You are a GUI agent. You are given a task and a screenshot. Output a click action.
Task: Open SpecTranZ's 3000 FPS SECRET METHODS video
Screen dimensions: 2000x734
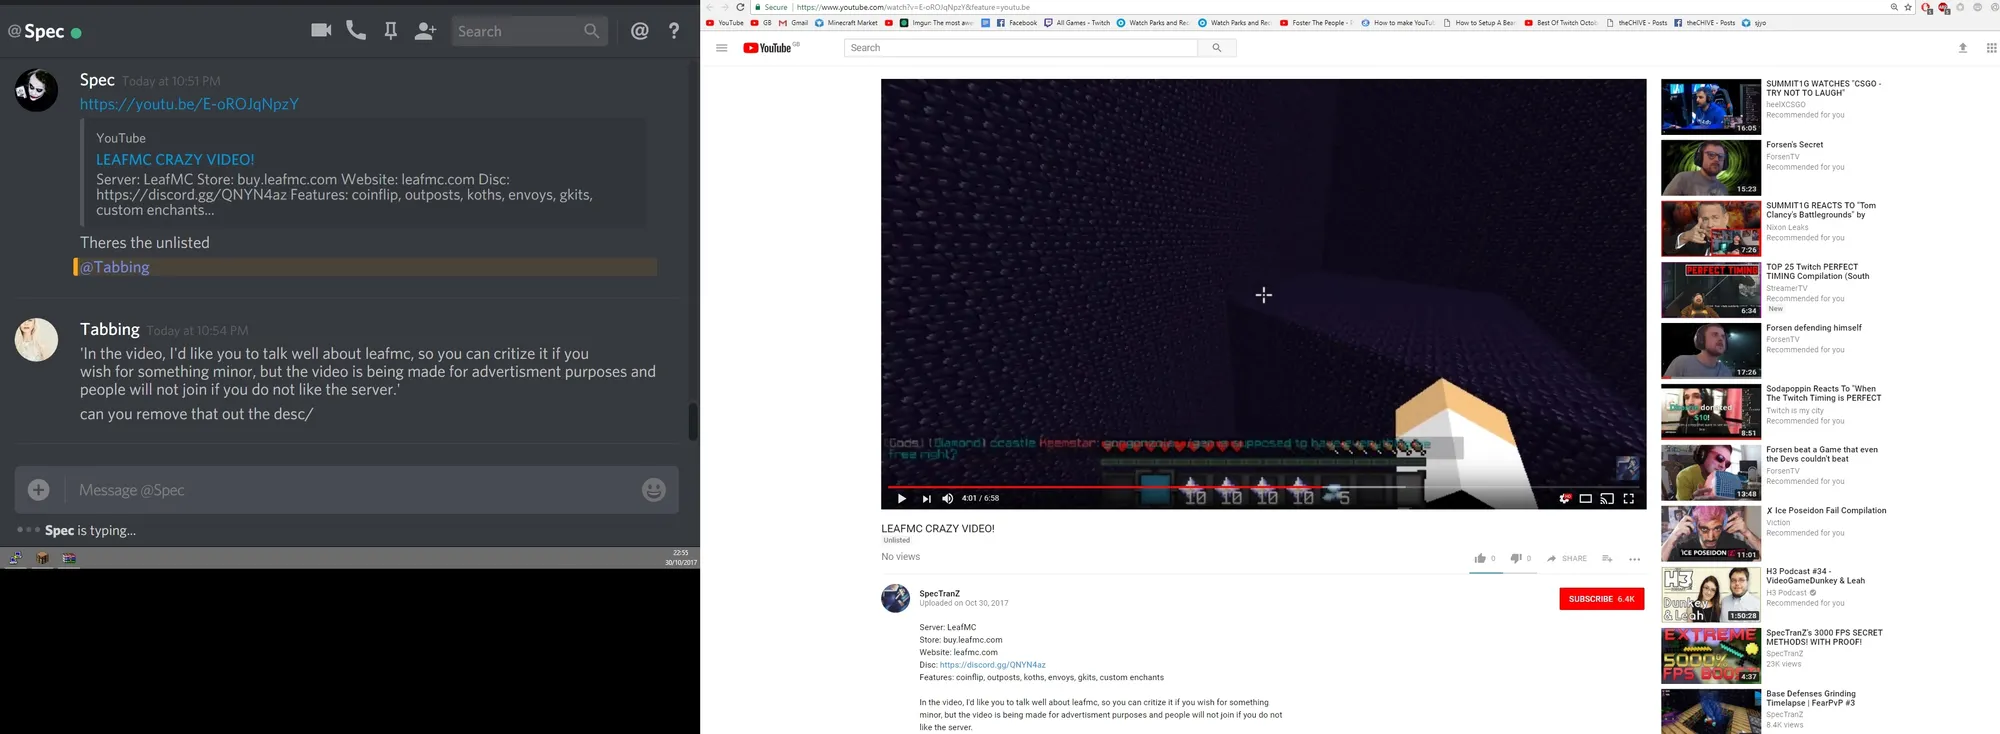point(1824,637)
